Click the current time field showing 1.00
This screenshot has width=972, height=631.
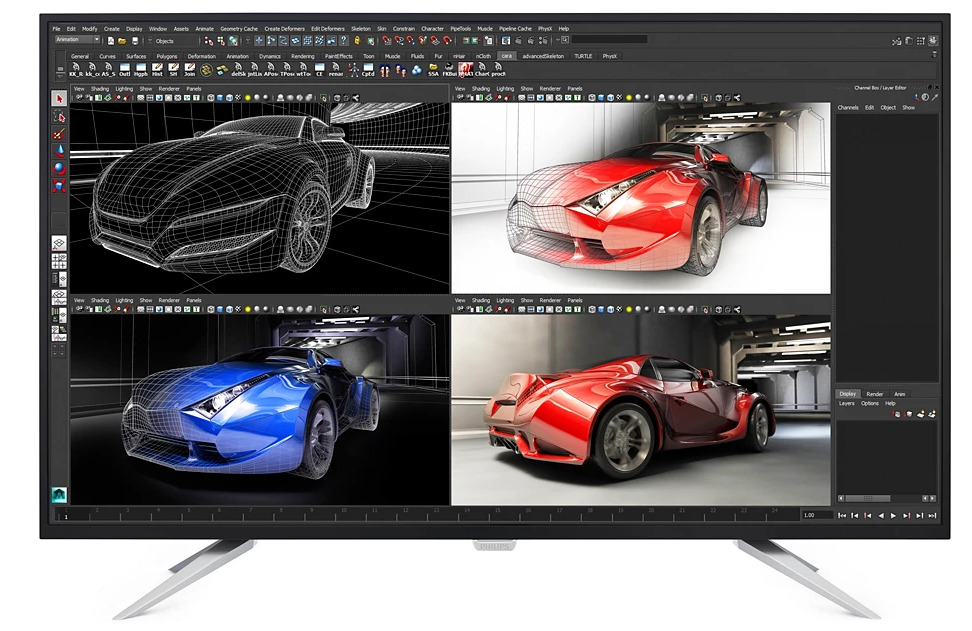click(x=816, y=515)
